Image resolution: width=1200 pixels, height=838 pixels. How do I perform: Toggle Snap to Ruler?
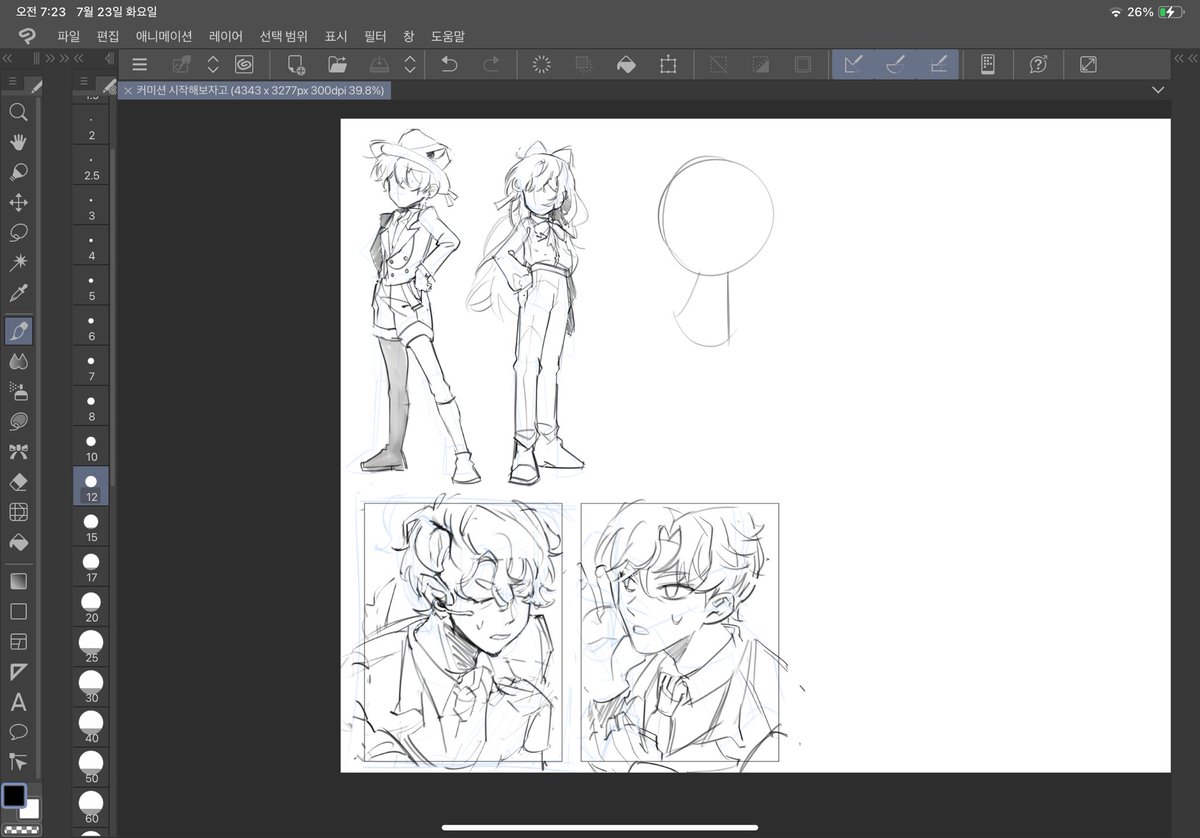[853, 64]
